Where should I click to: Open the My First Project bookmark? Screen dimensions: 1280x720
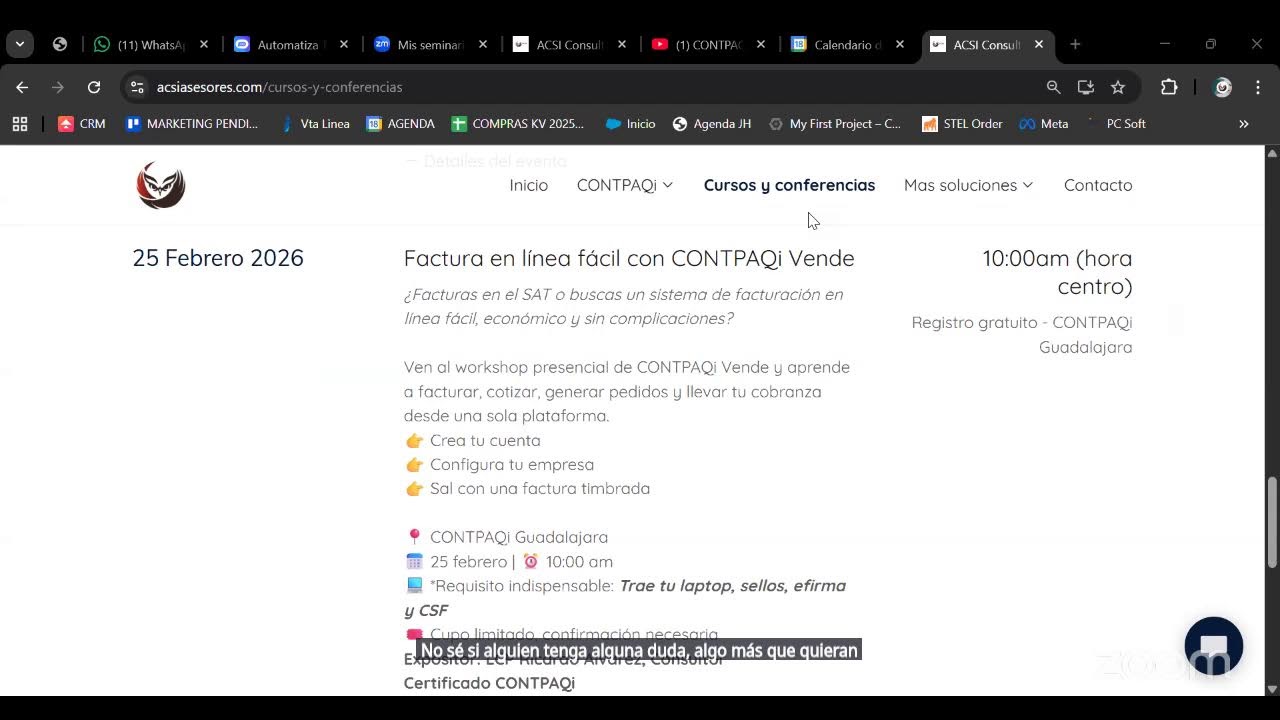click(x=834, y=124)
